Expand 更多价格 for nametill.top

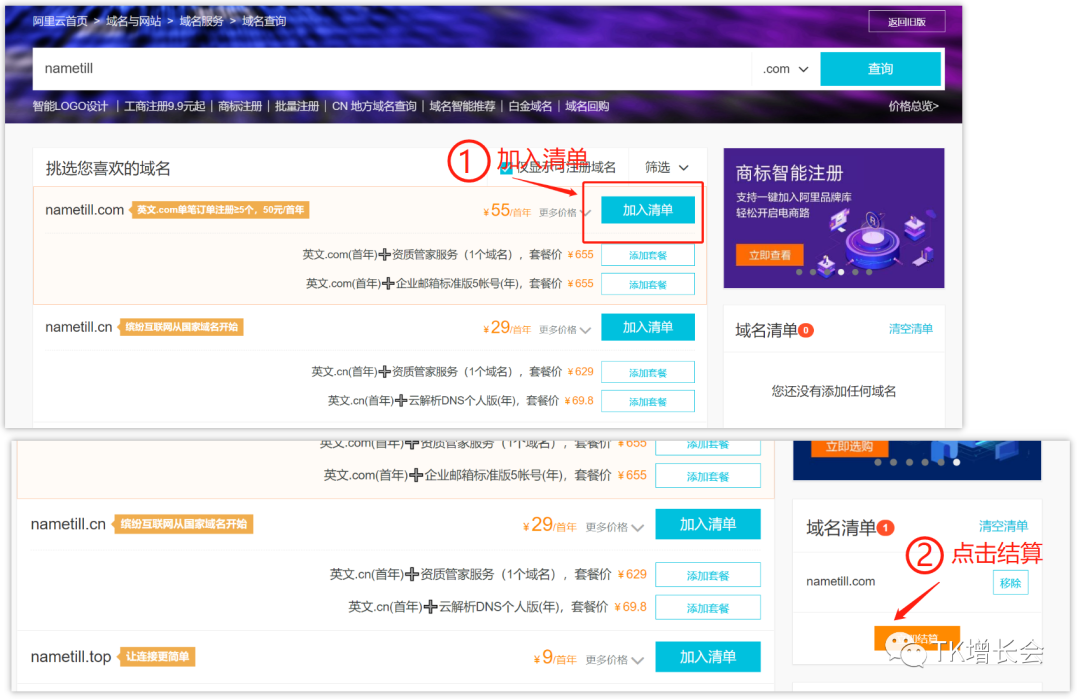[614, 660]
